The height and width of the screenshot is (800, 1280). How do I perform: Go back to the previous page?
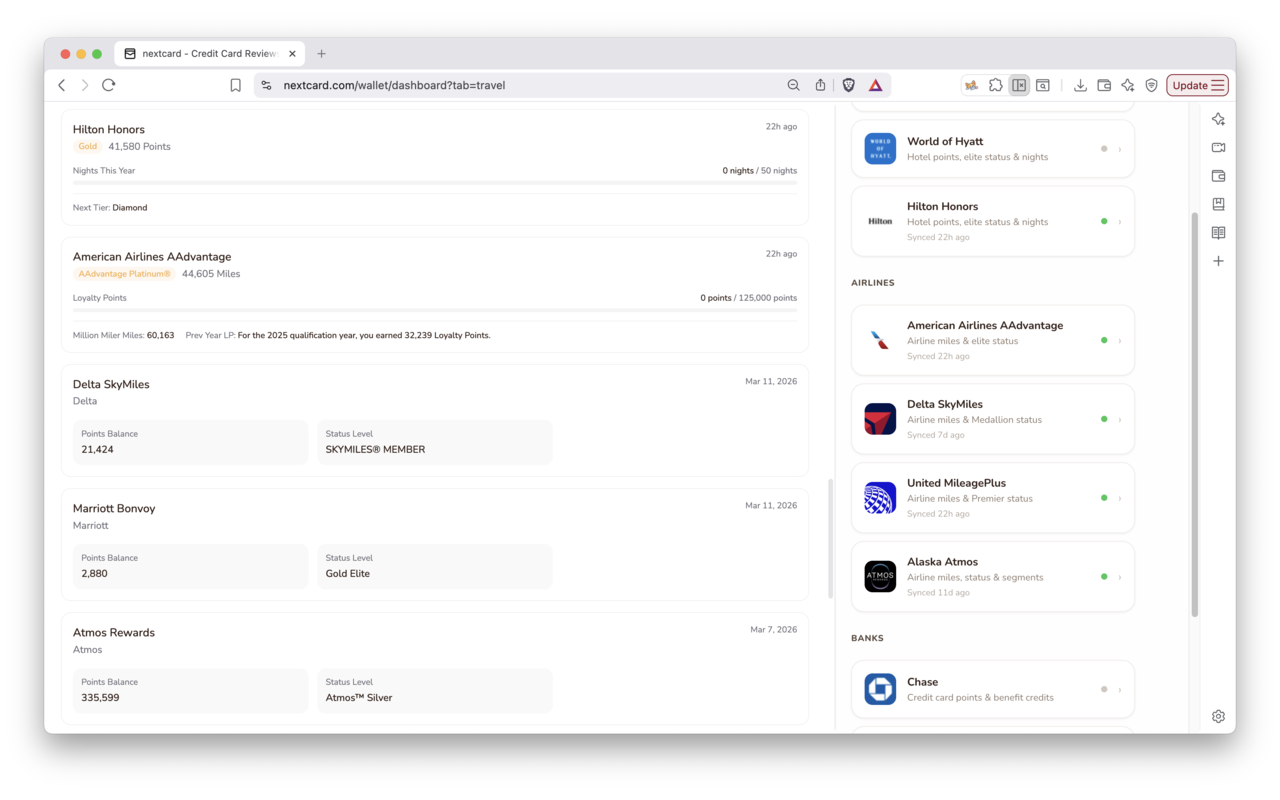[62, 85]
